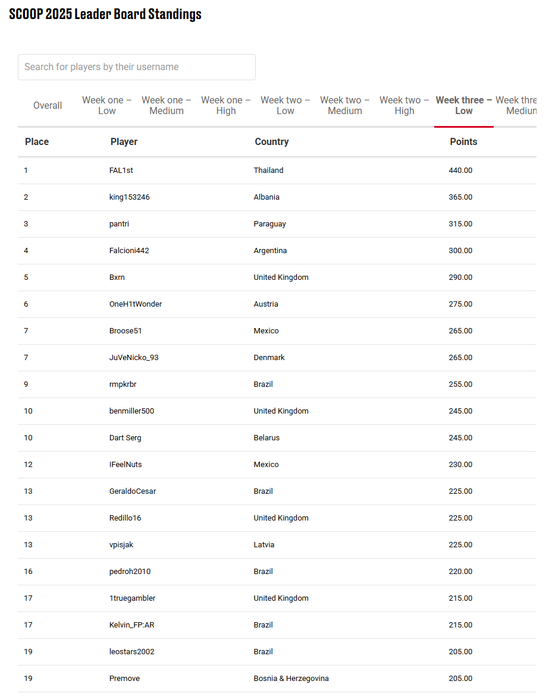Open the Week one – Low tab

point(107,105)
